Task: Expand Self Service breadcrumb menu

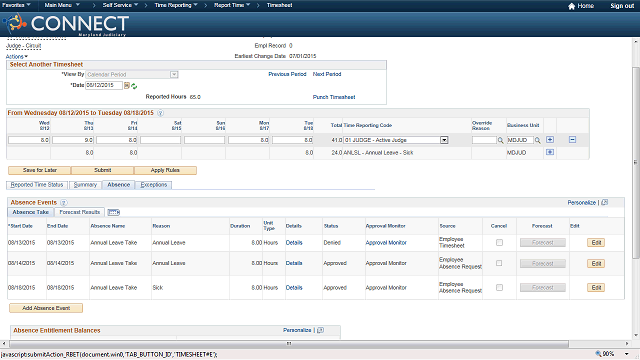Action: pyautogui.click(x=120, y=5)
